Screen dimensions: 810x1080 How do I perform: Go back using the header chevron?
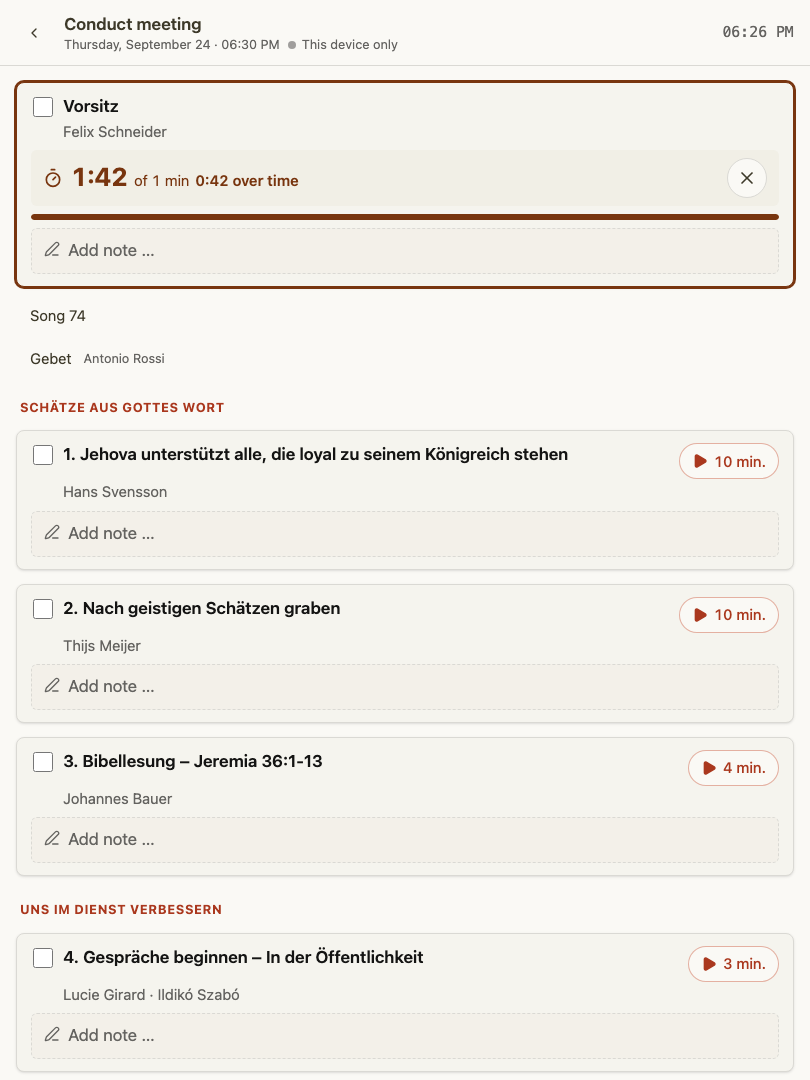coord(34,33)
